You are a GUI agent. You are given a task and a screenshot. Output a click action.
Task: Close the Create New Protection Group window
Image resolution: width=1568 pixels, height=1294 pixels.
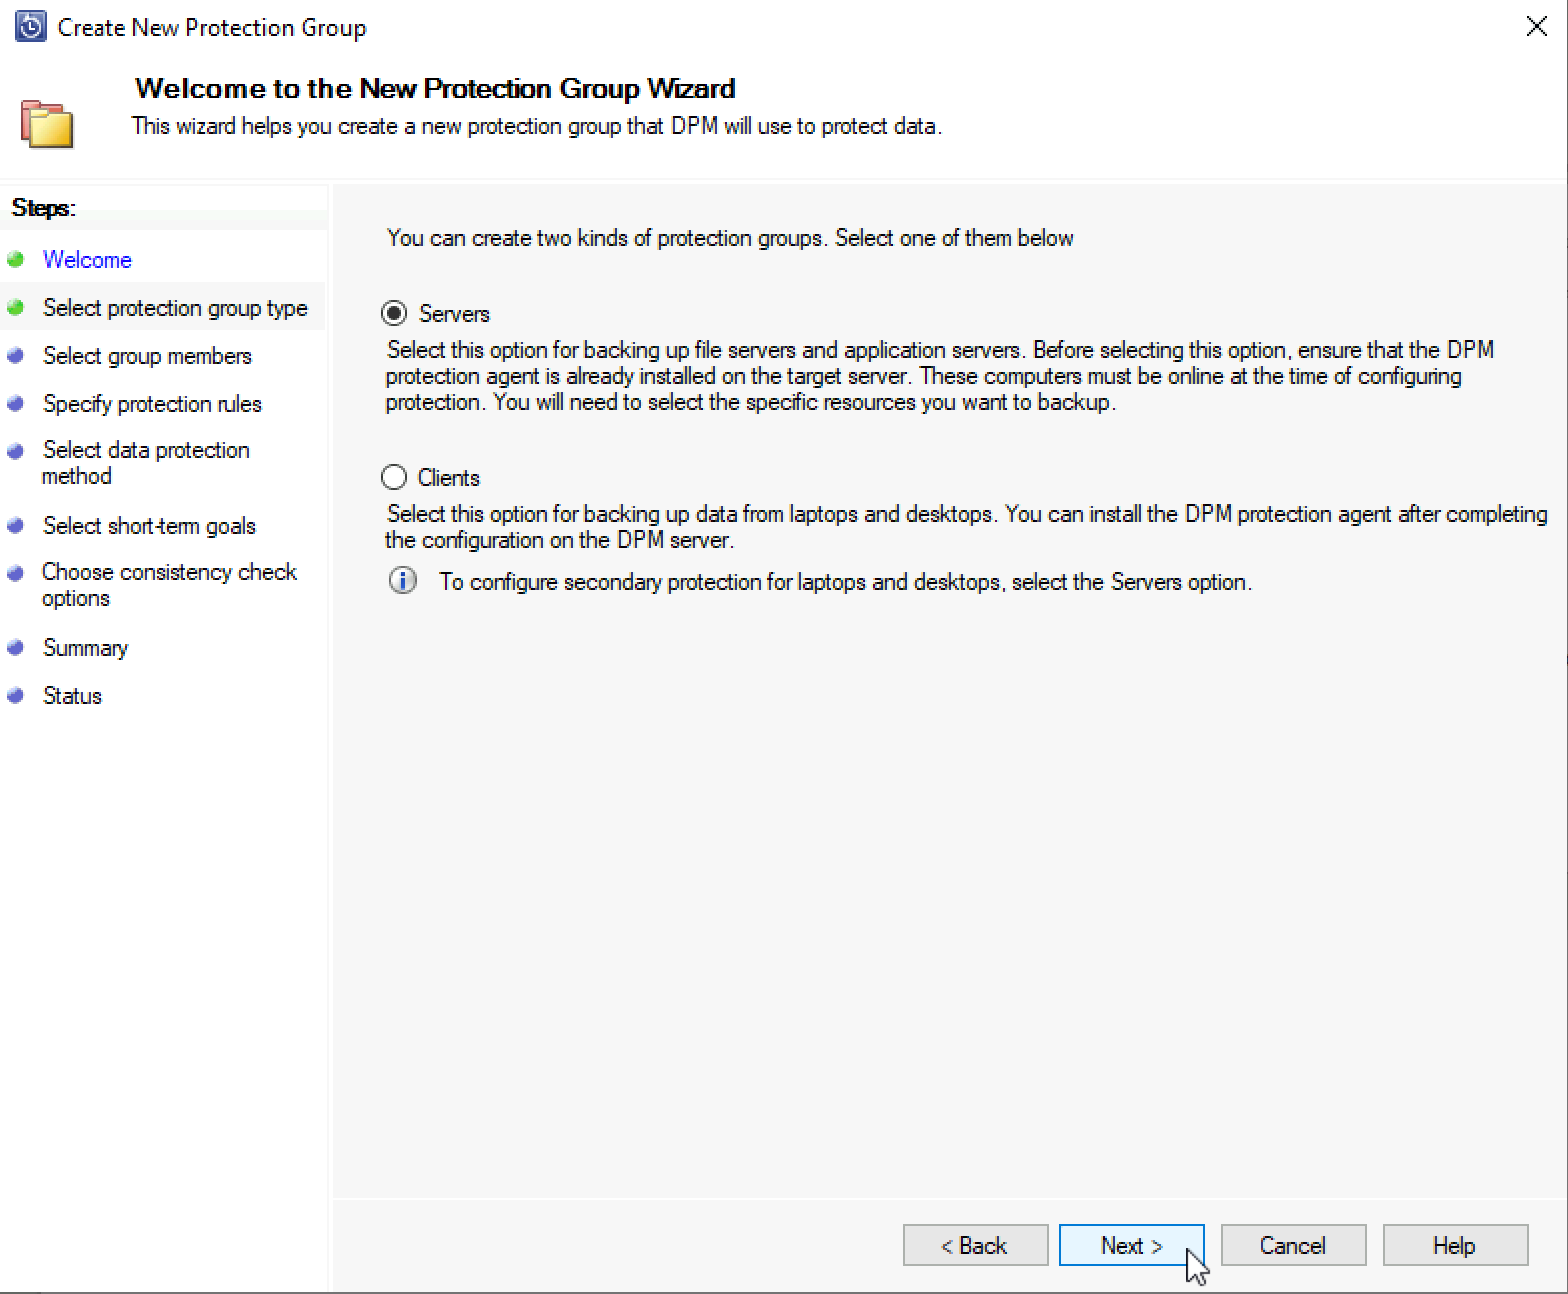(1537, 27)
